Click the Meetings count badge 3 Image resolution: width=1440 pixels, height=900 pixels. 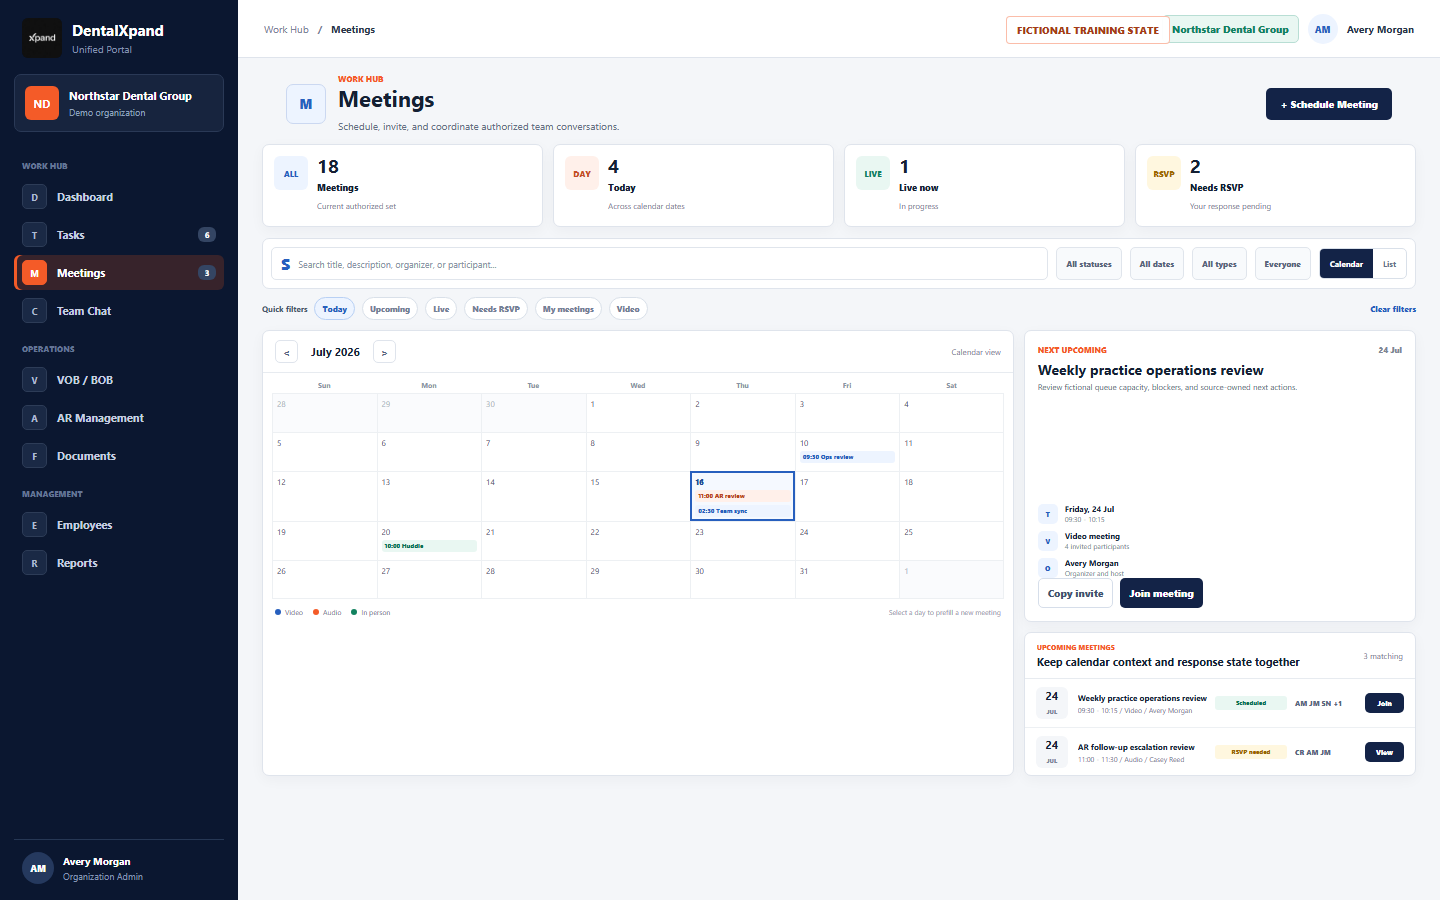coord(207,273)
